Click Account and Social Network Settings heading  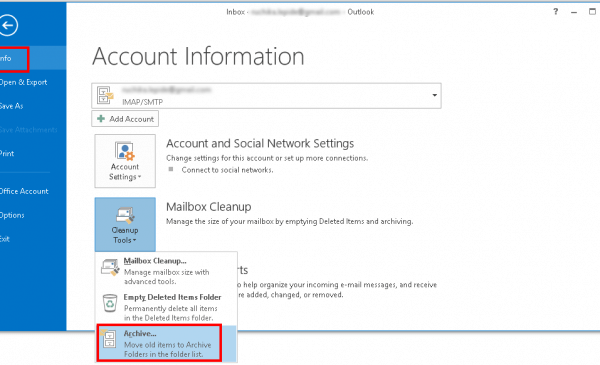click(260, 143)
